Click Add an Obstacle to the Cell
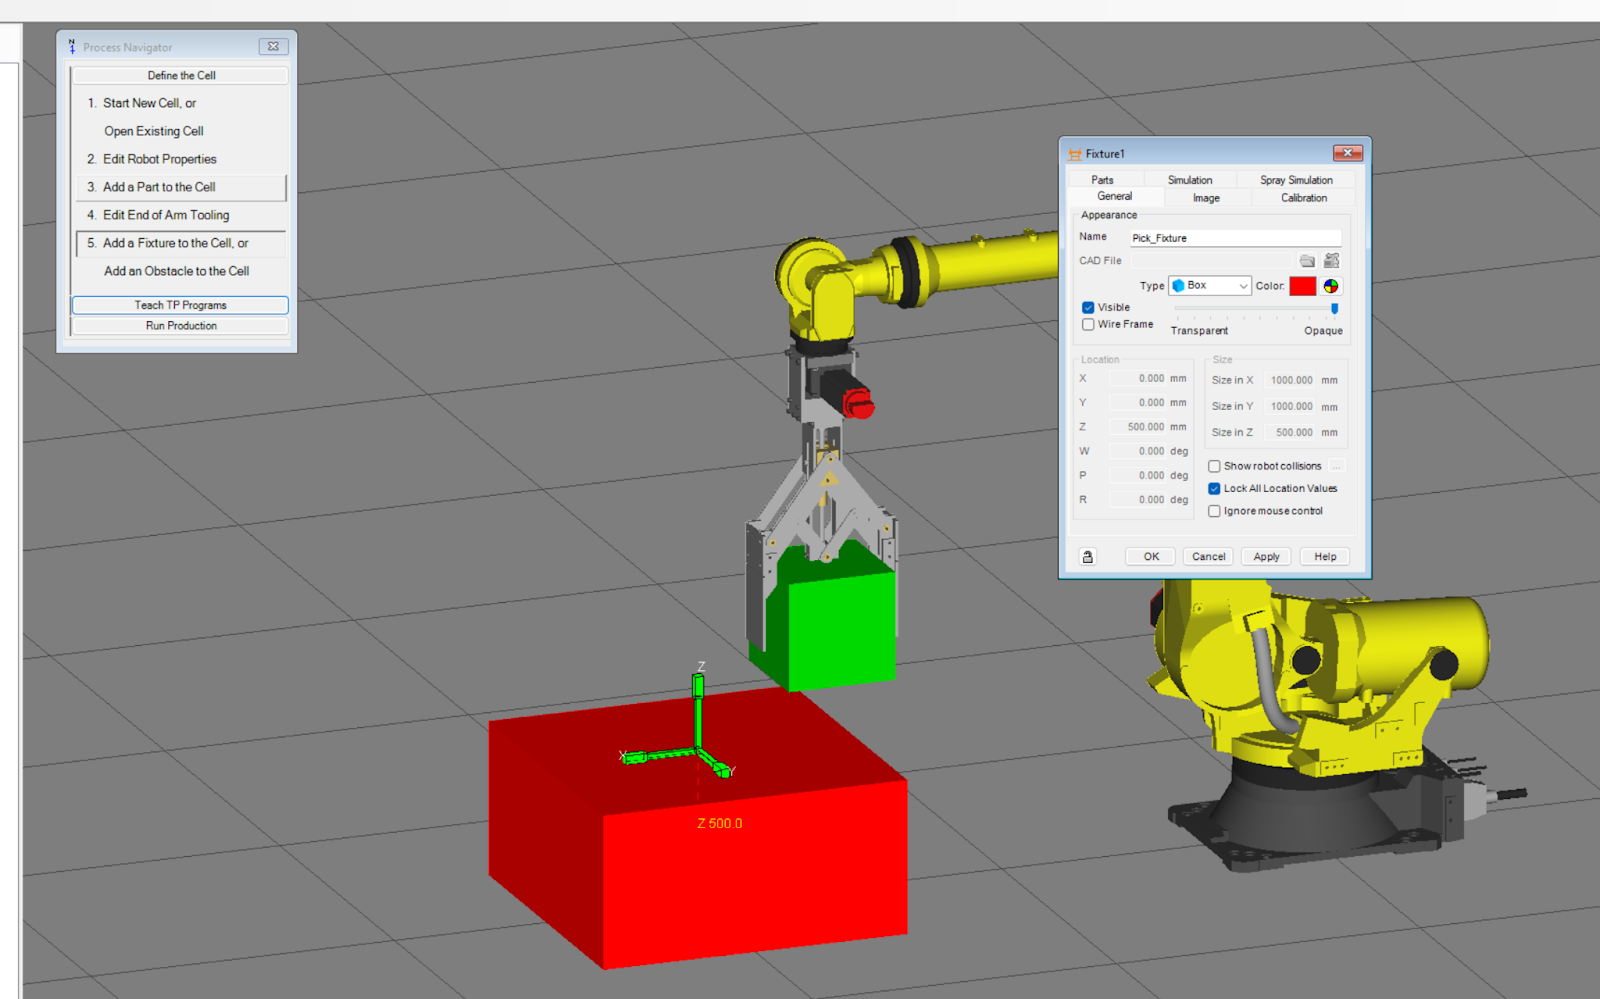 pos(180,271)
